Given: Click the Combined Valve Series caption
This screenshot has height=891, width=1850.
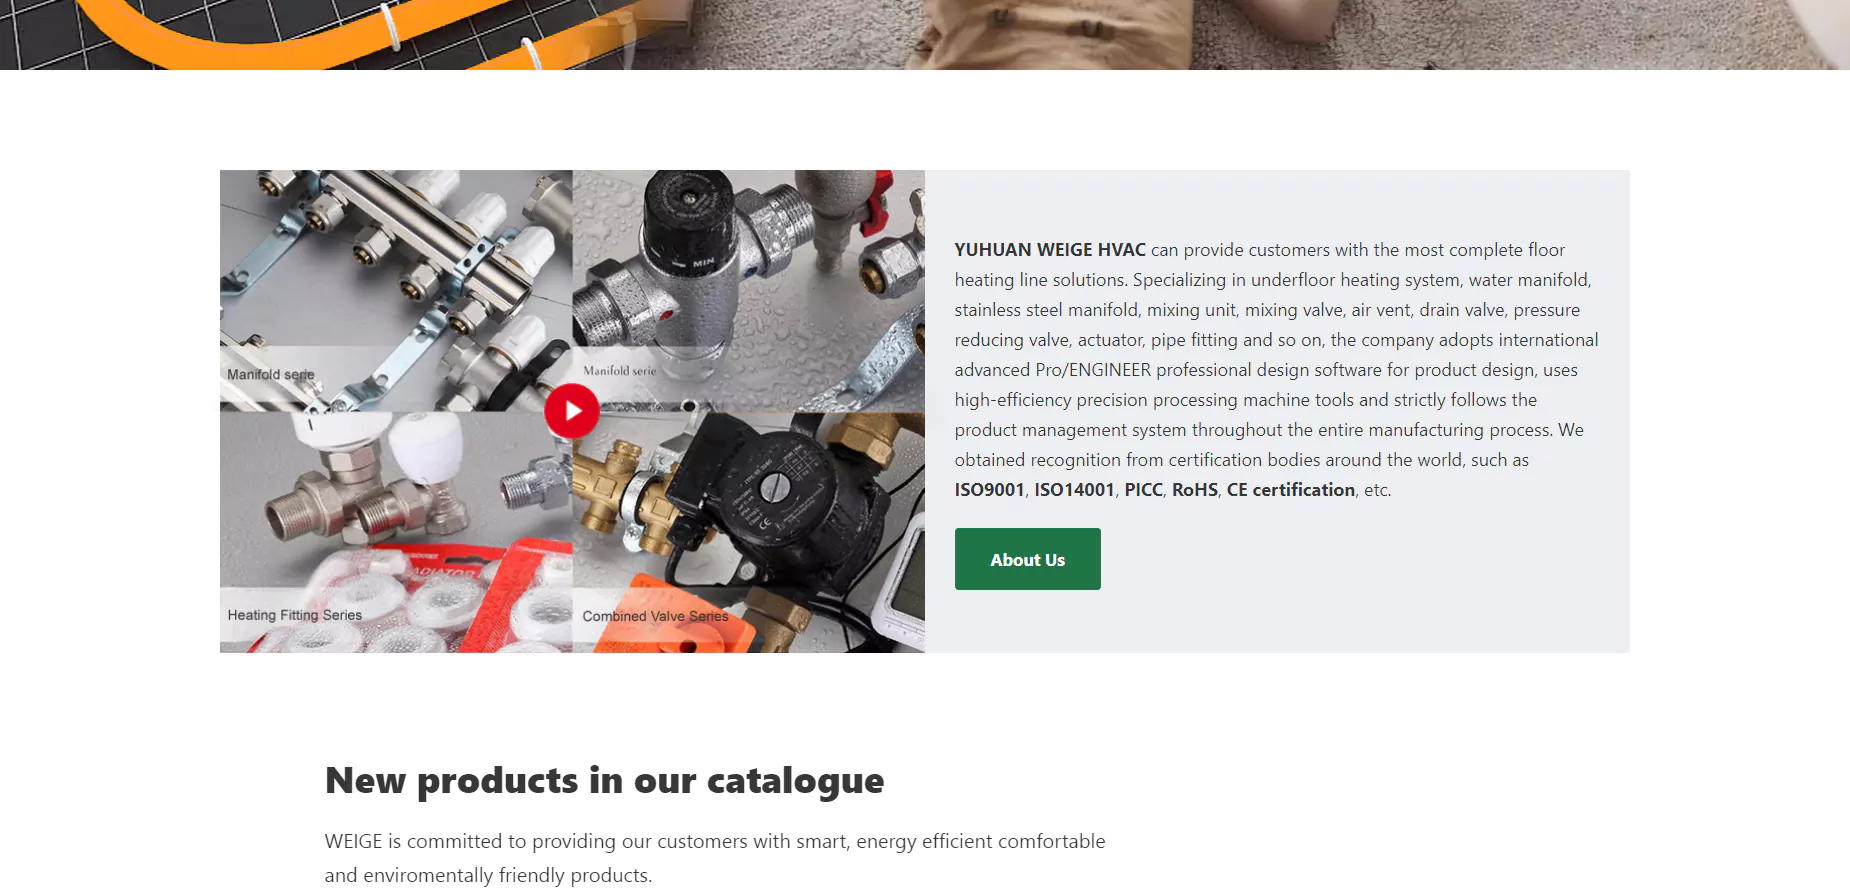Looking at the screenshot, I should pos(656,616).
